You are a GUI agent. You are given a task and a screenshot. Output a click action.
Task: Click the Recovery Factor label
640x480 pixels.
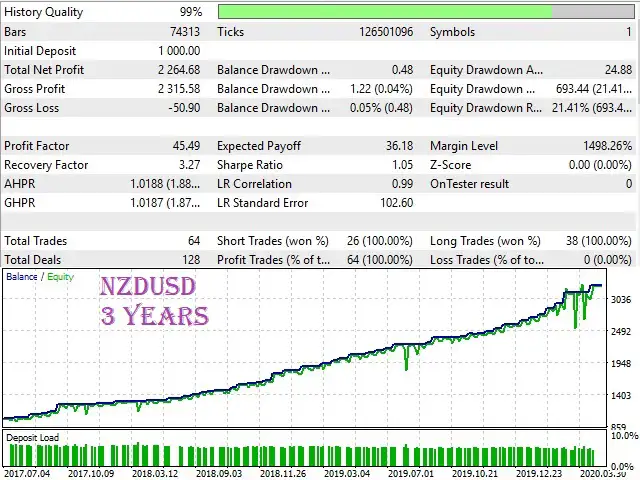[44, 165]
